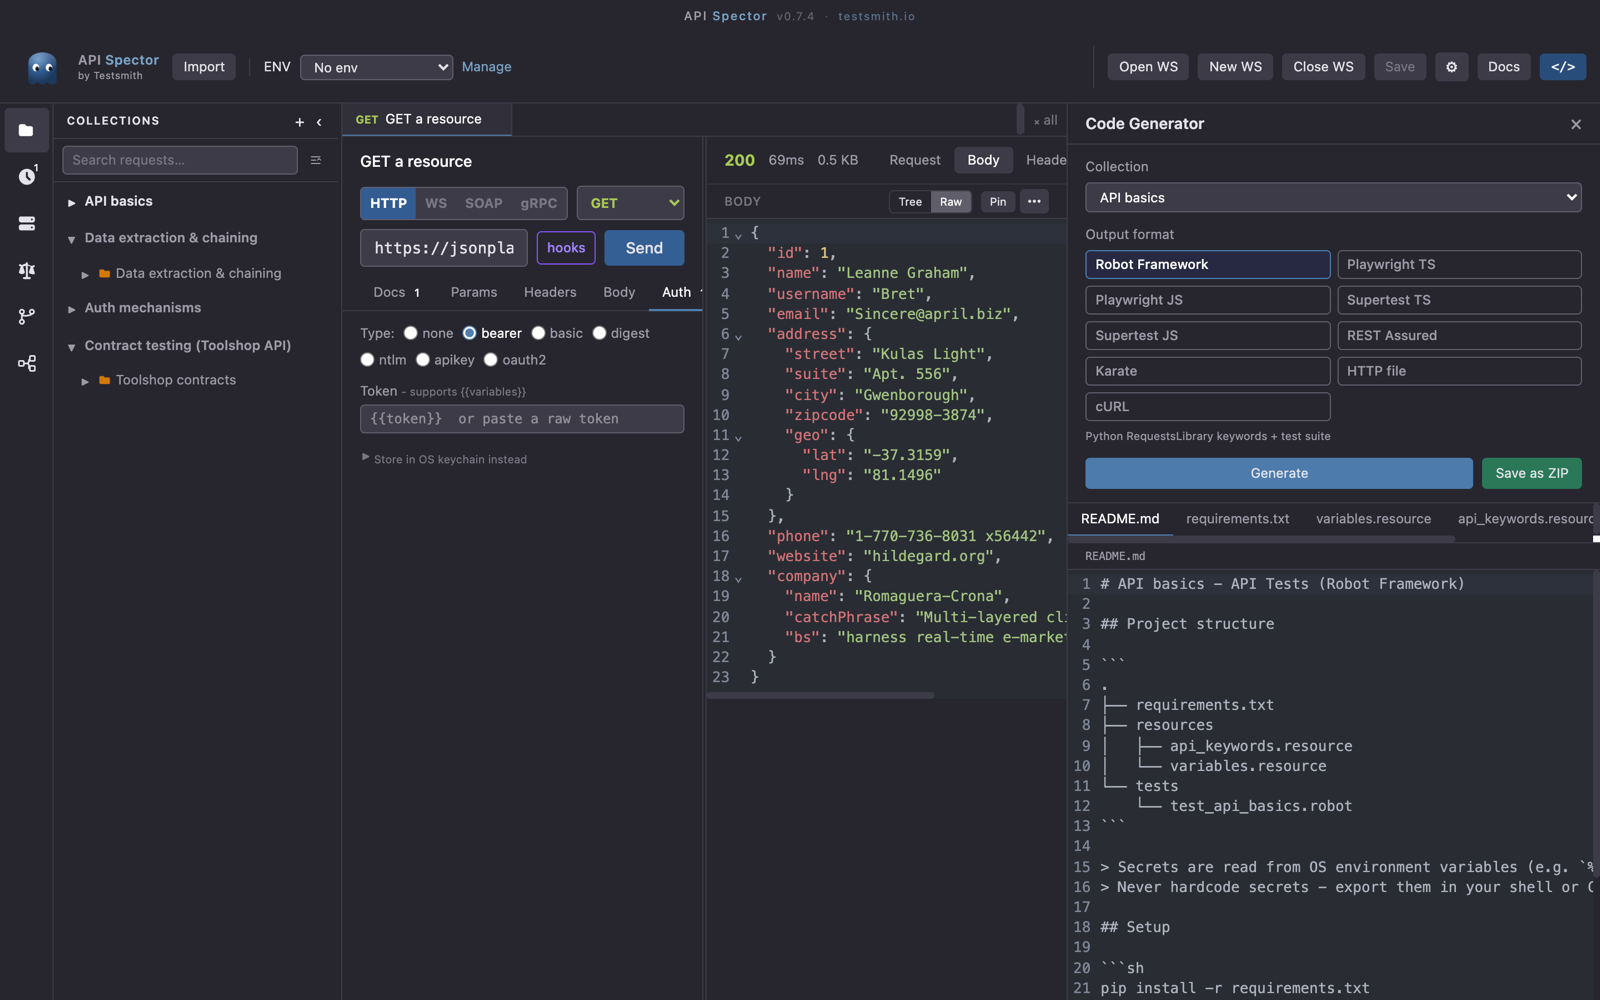Close all tabs with × all
Viewport: 1600px width, 1000px height.
(x=1045, y=120)
